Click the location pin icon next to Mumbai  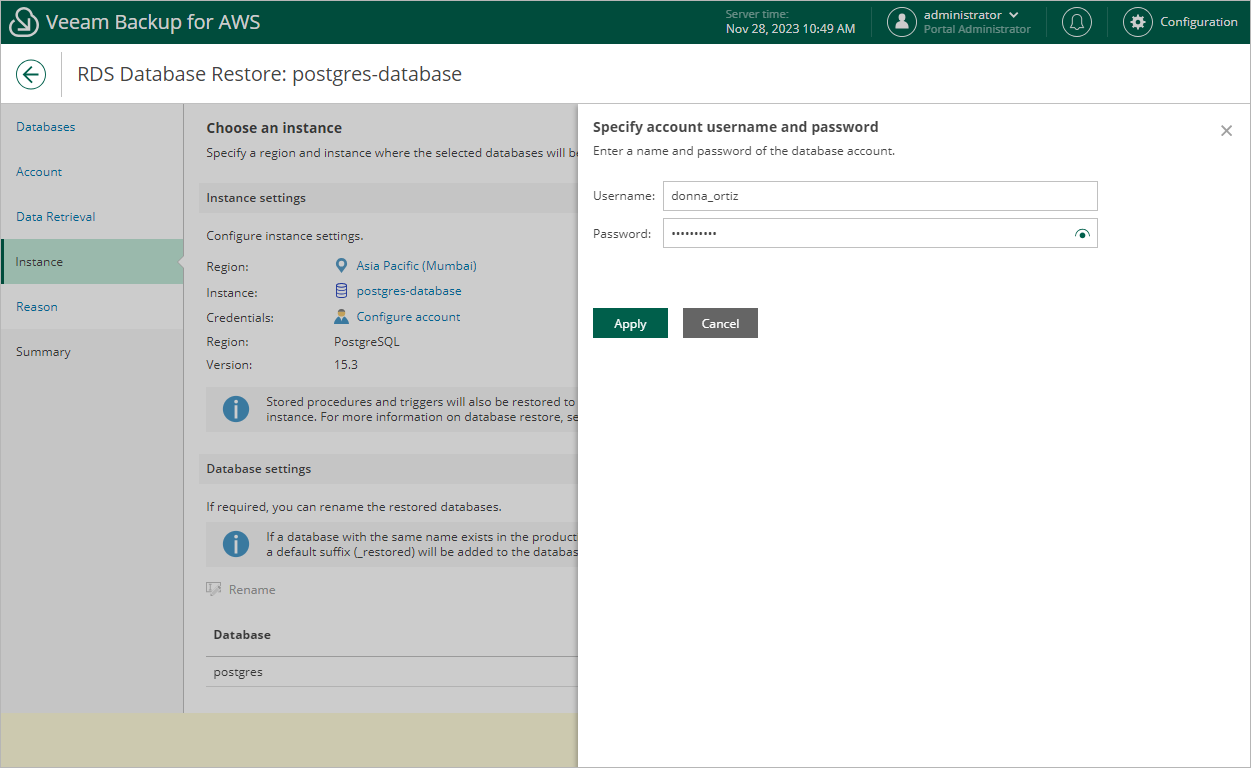pos(342,266)
